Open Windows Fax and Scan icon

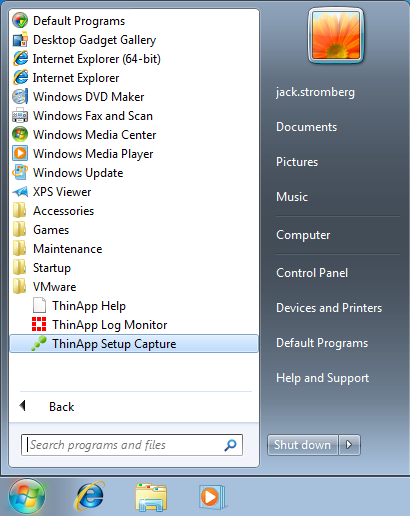click(x=20, y=115)
